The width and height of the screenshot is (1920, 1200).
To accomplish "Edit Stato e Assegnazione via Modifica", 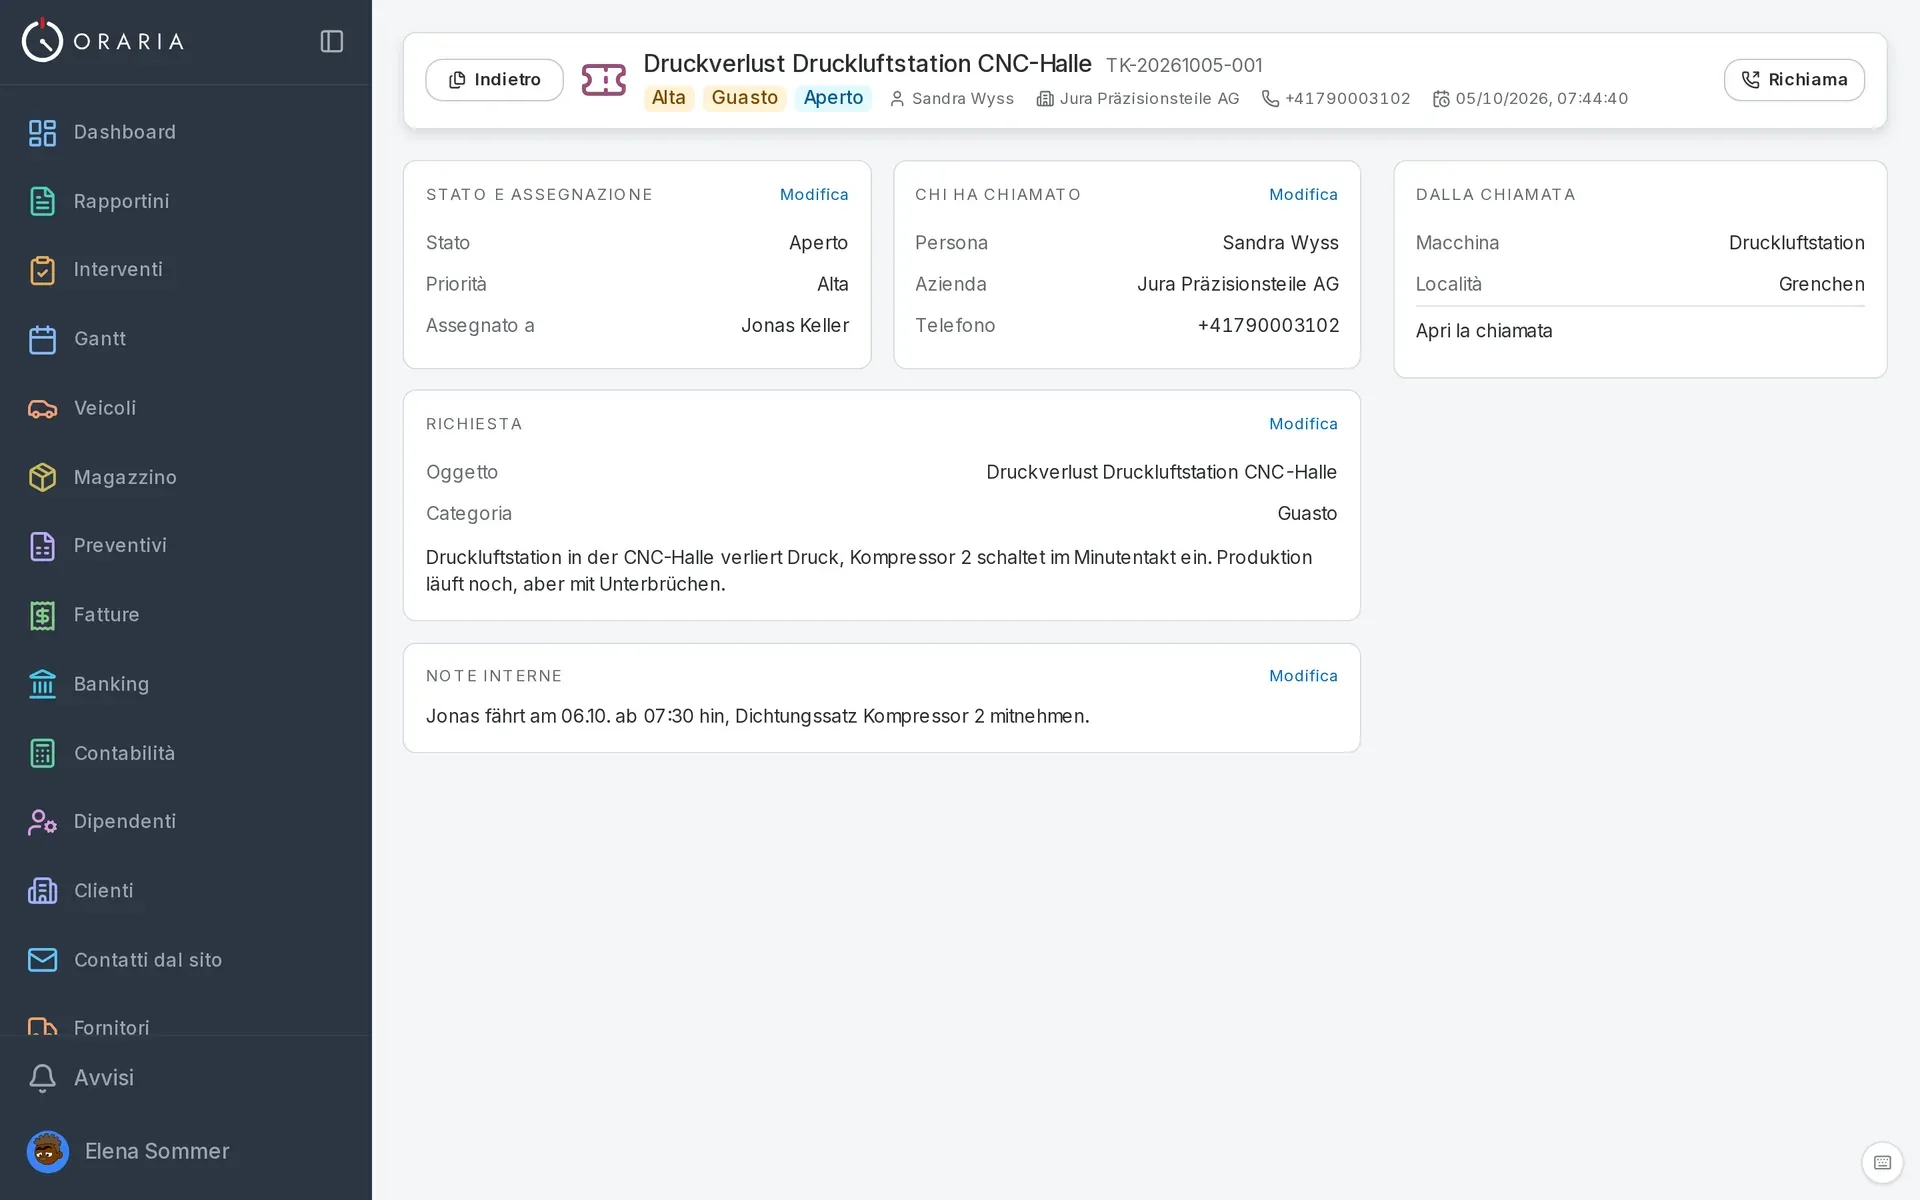I will [814, 195].
